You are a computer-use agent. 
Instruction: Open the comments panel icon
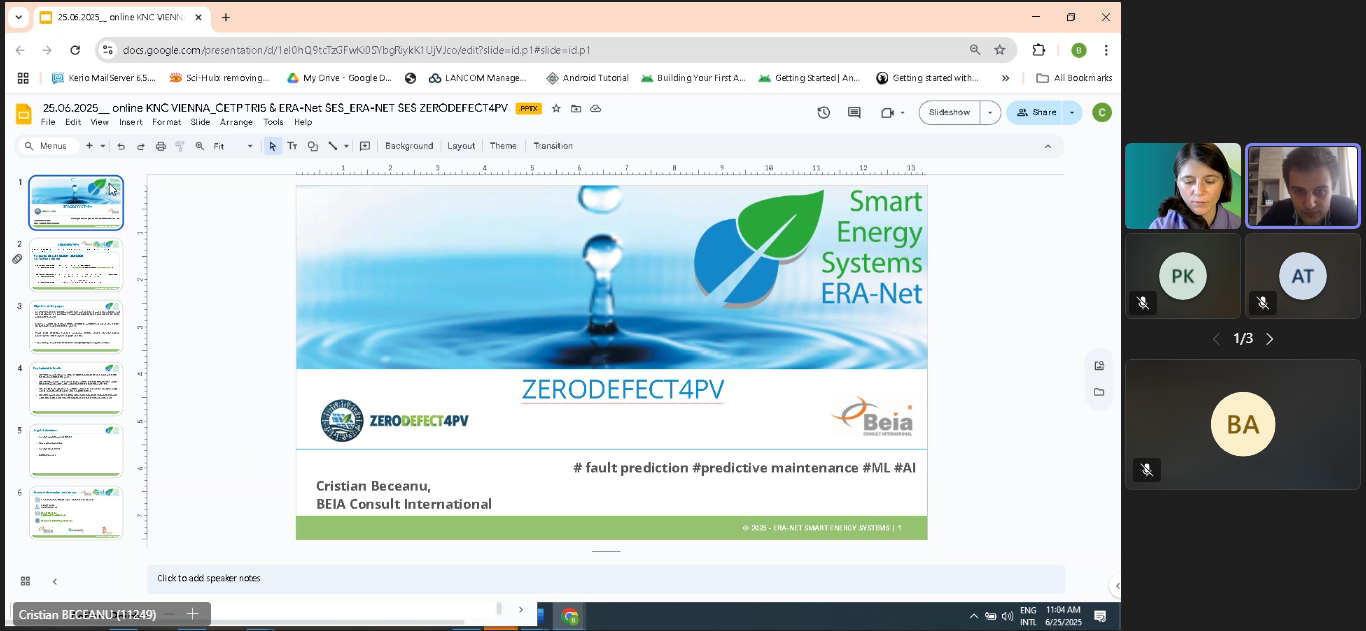coord(854,113)
